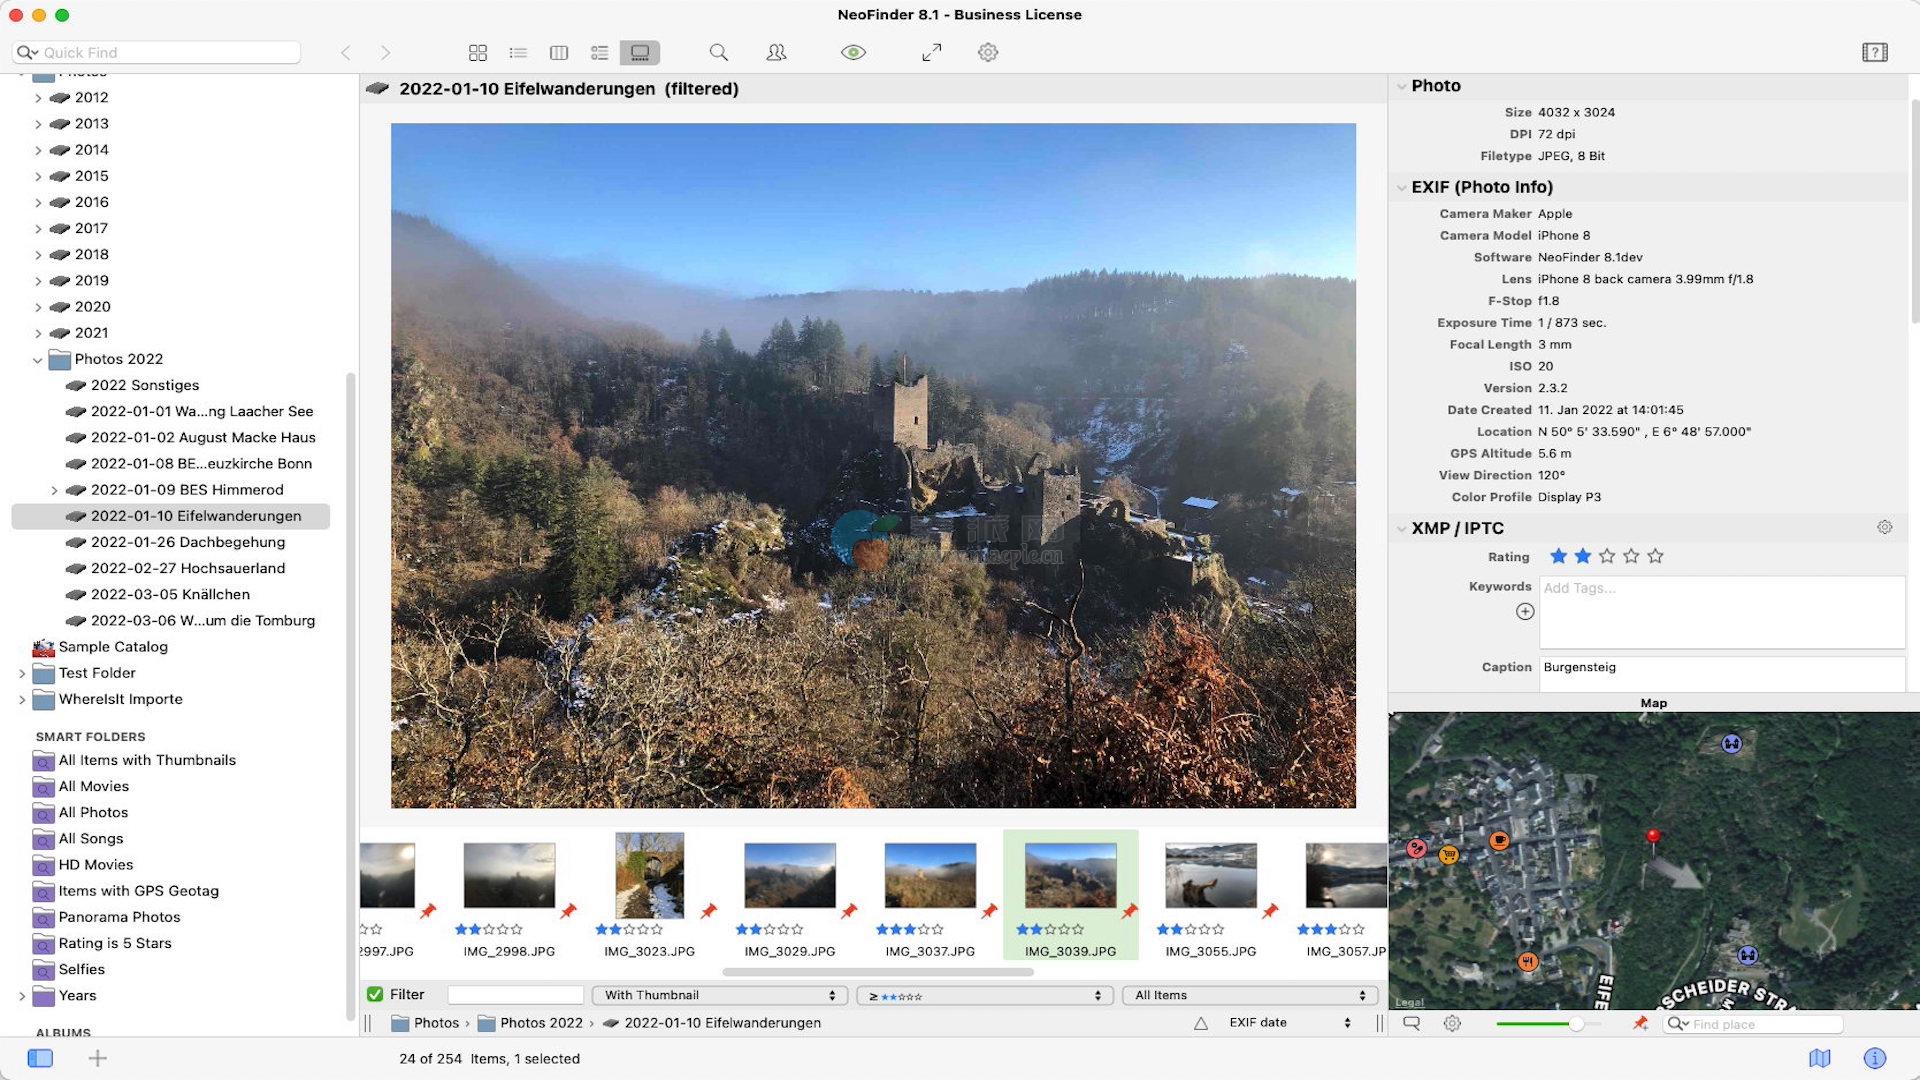Click Photos 2022 in the path bar
Image resolution: width=1920 pixels, height=1080 pixels.
click(x=540, y=1023)
